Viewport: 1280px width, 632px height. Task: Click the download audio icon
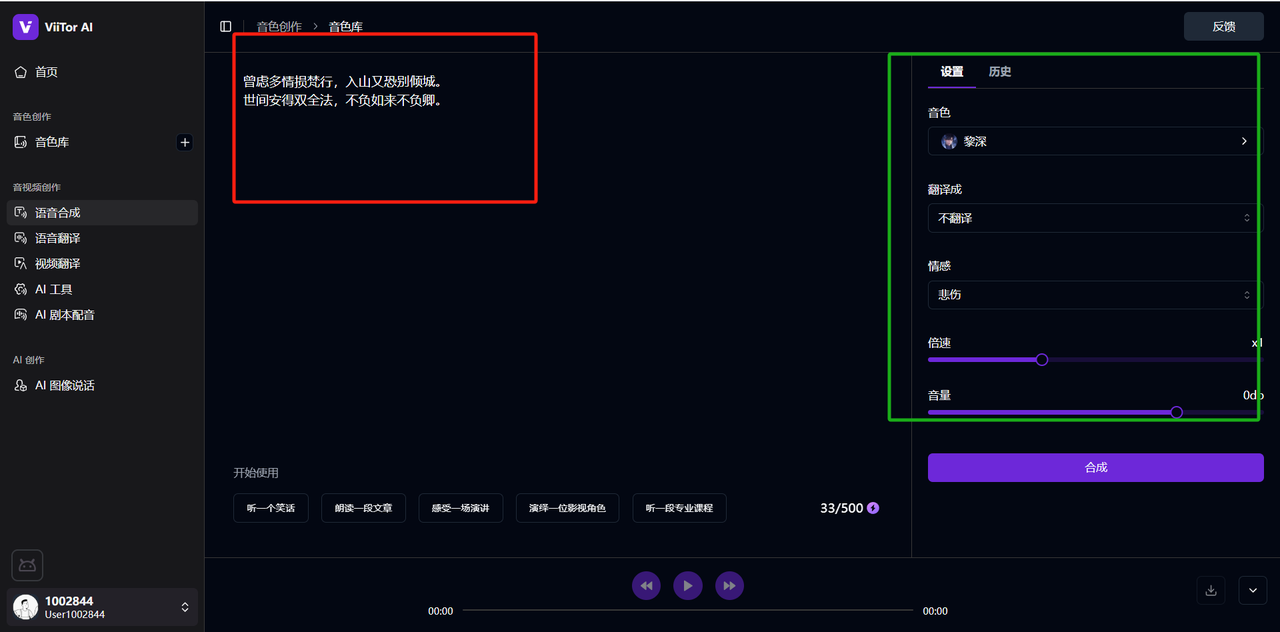[x=1211, y=590]
